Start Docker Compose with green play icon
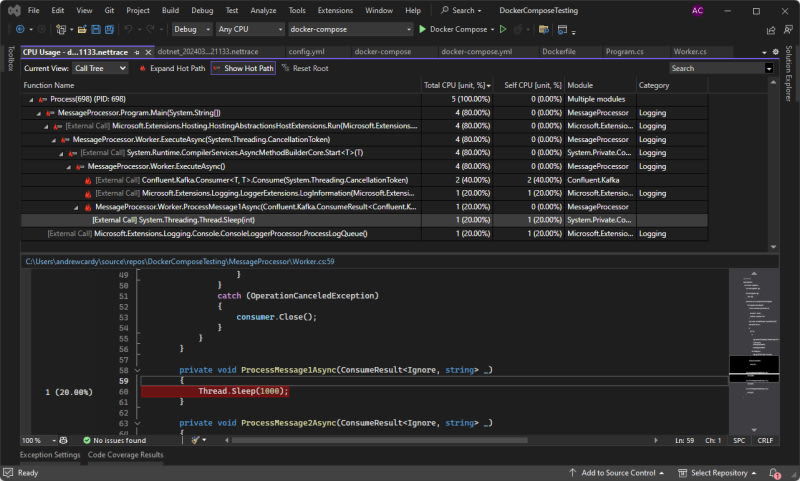This screenshot has width=800, height=481. pyautogui.click(x=423, y=29)
